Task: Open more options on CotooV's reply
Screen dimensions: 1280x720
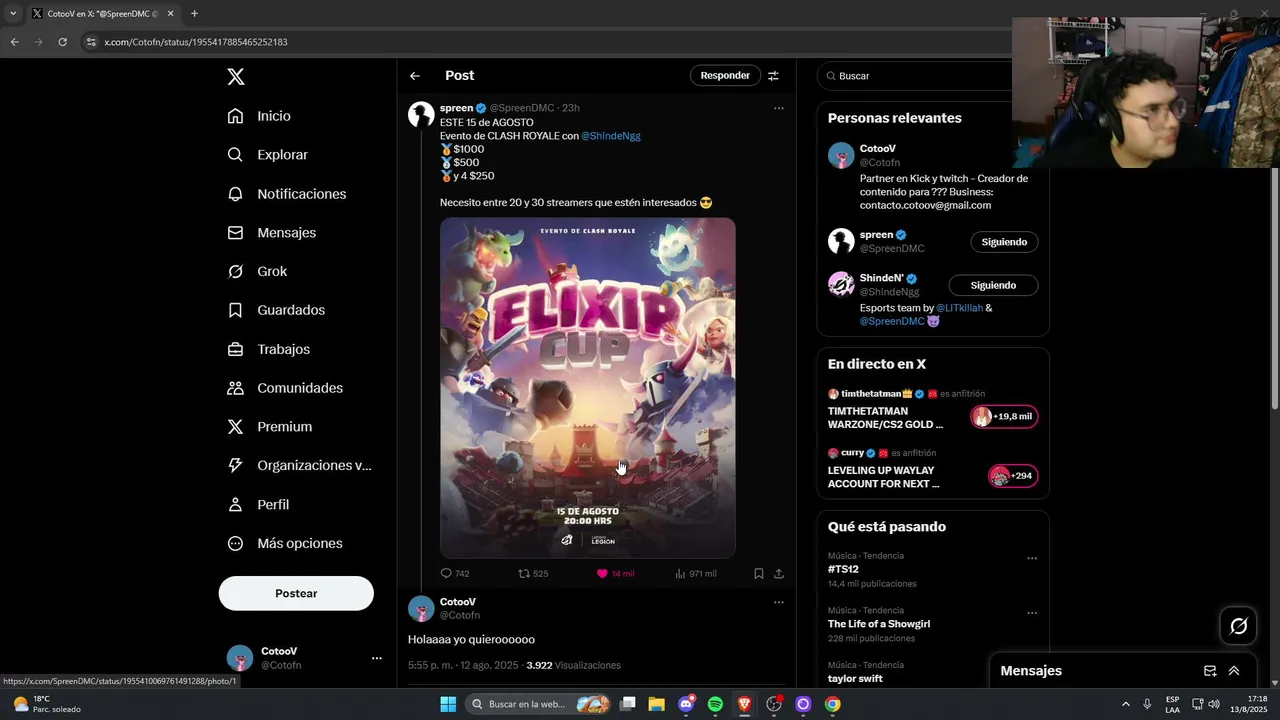Action: (779, 602)
